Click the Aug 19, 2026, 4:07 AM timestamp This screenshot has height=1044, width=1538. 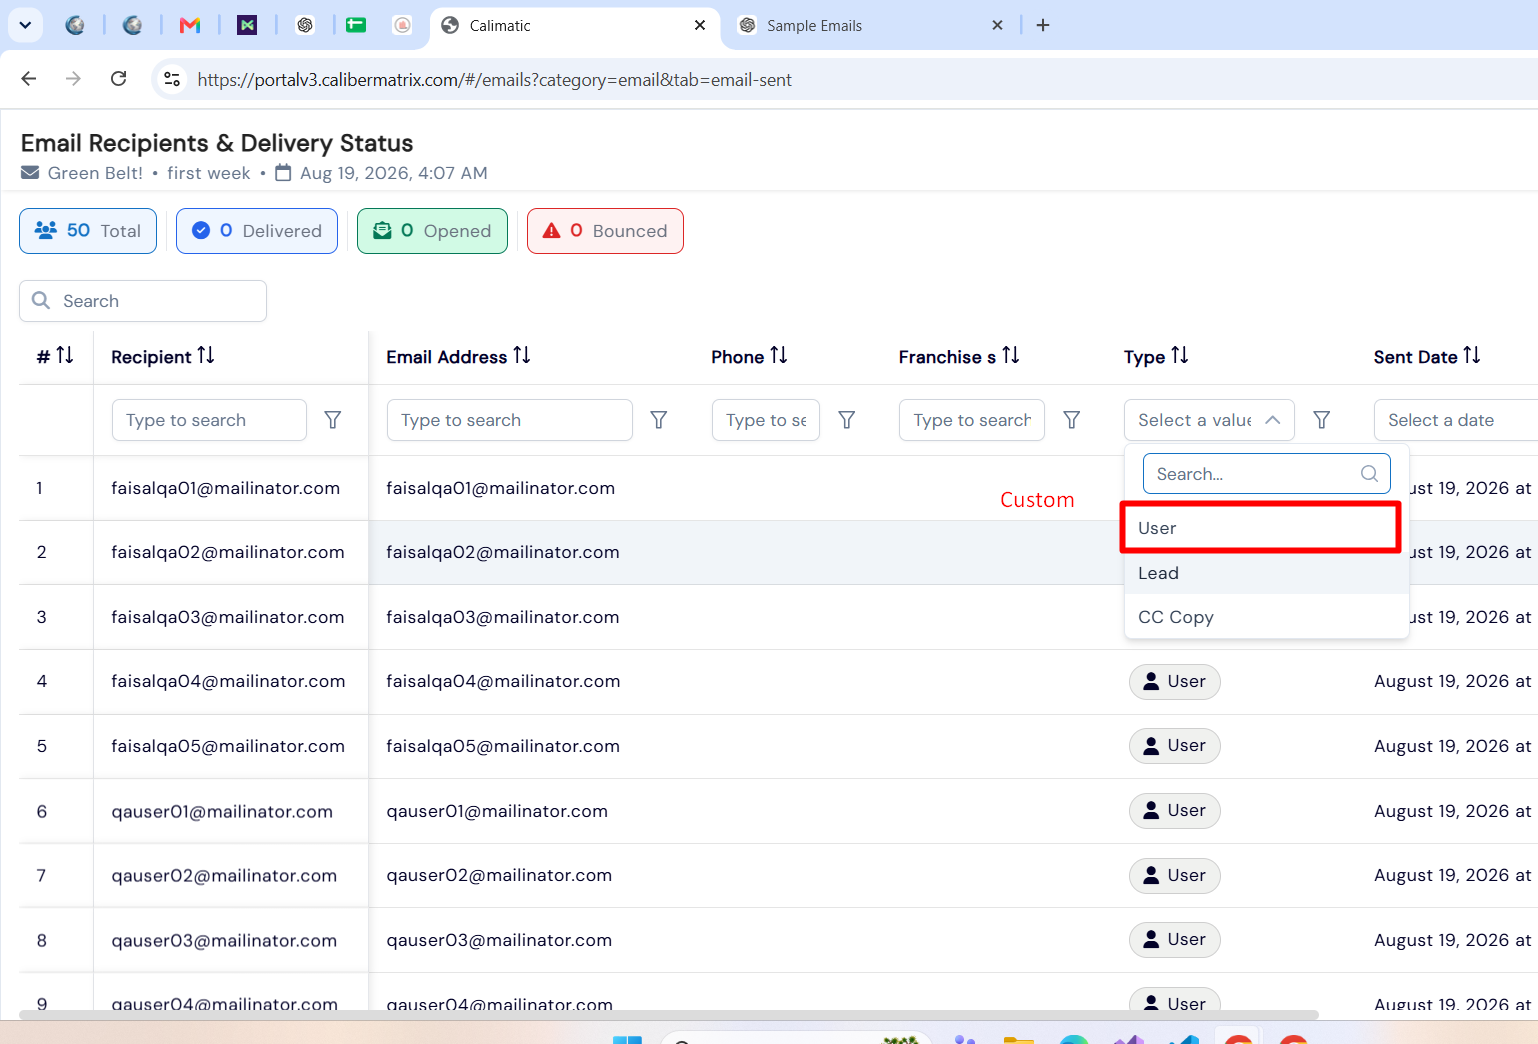[x=394, y=173]
